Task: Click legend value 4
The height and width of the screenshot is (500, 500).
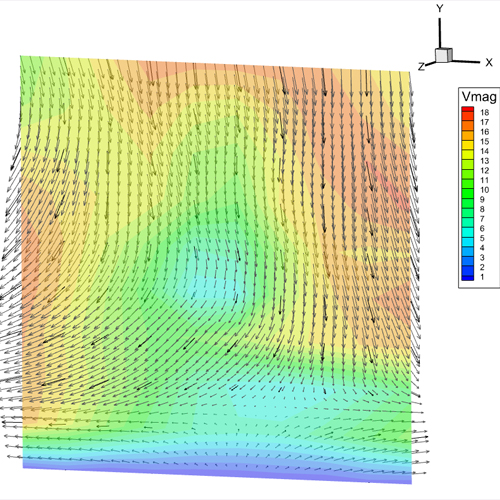Action: pyautogui.click(x=482, y=248)
